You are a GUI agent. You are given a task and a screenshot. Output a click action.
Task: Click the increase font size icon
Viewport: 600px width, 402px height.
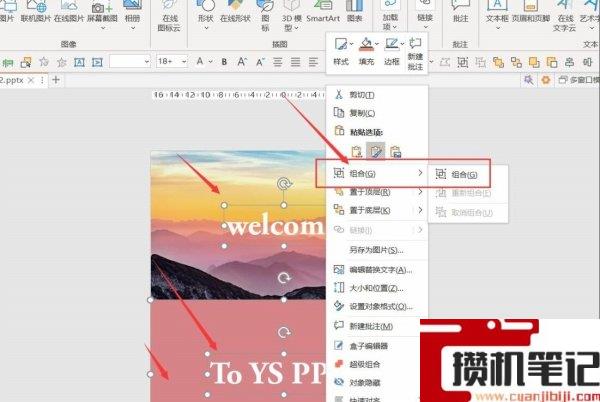(242, 62)
